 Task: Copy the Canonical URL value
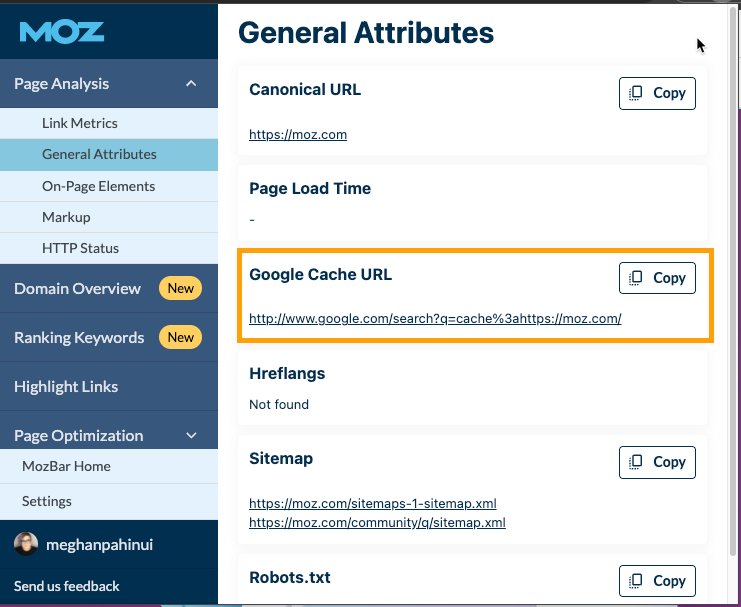pyautogui.click(x=657, y=93)
